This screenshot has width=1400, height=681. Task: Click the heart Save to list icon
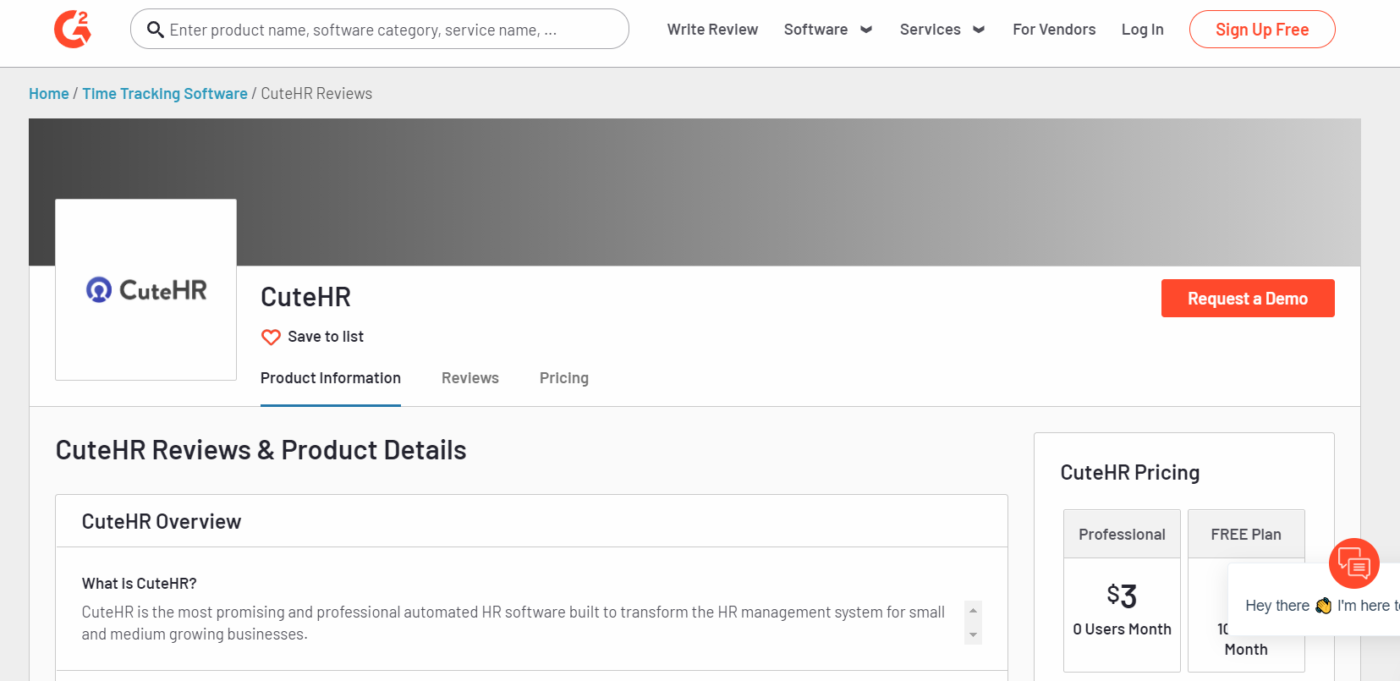(x=271, y=337)
